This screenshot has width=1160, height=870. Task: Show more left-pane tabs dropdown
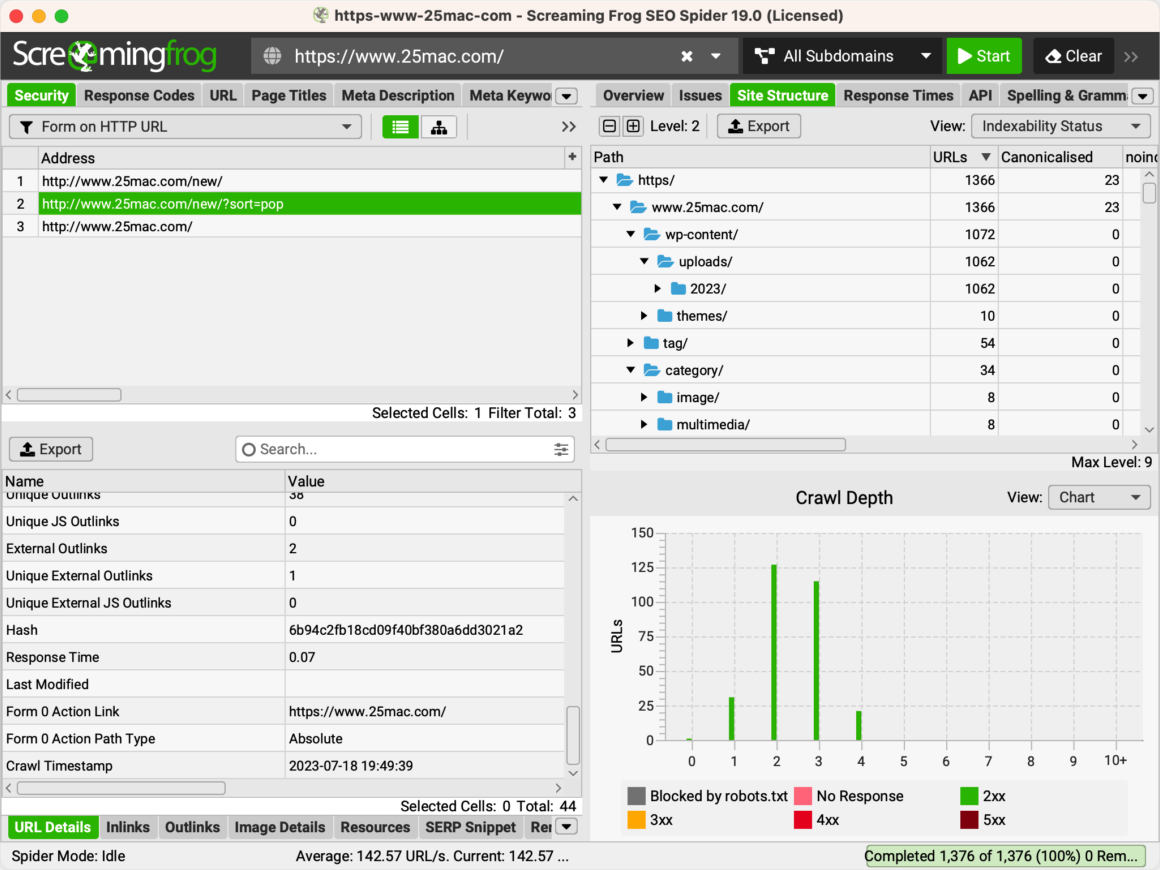(x=567, y=96)
